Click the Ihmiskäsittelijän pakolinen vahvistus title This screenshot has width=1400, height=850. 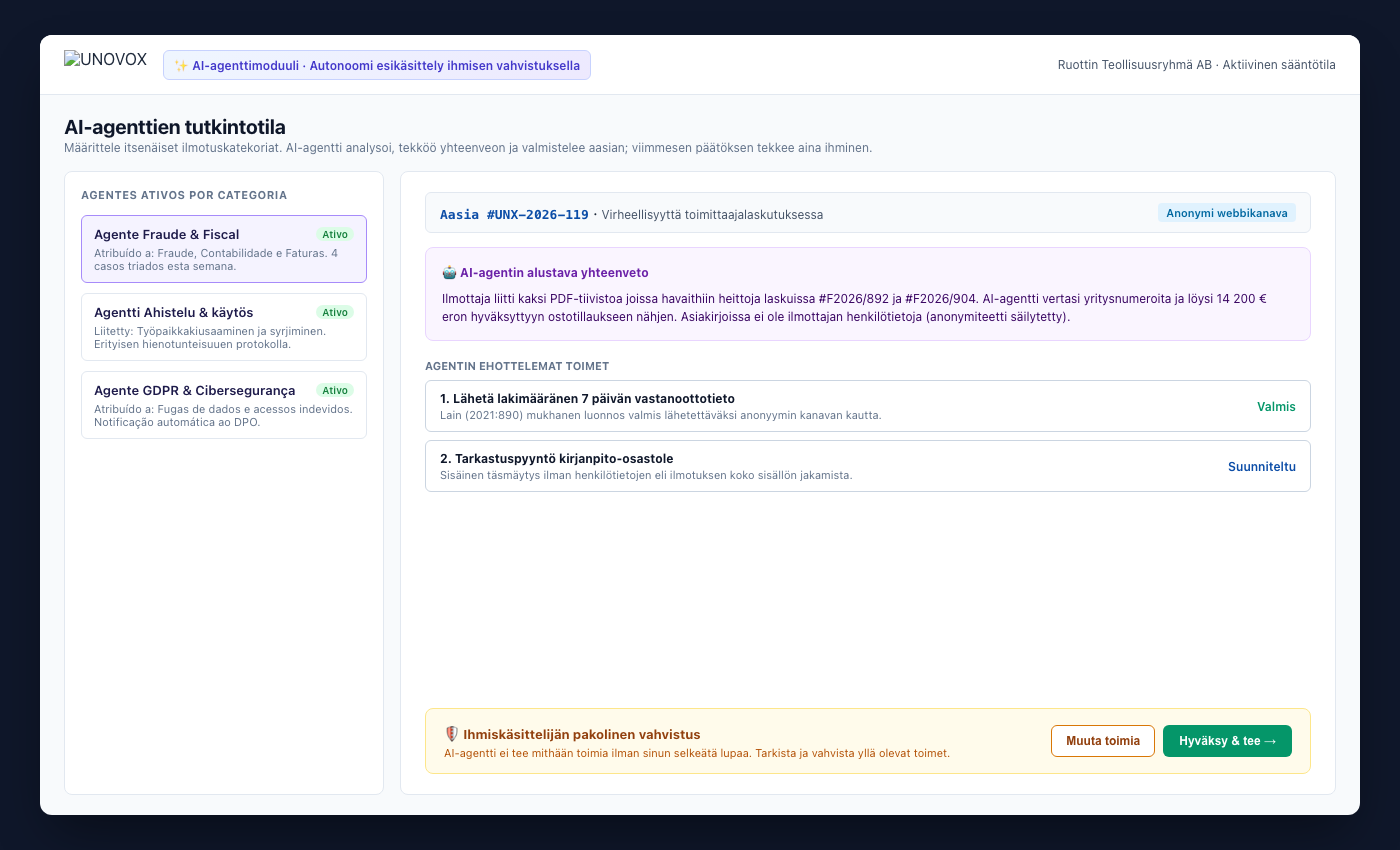580,734
